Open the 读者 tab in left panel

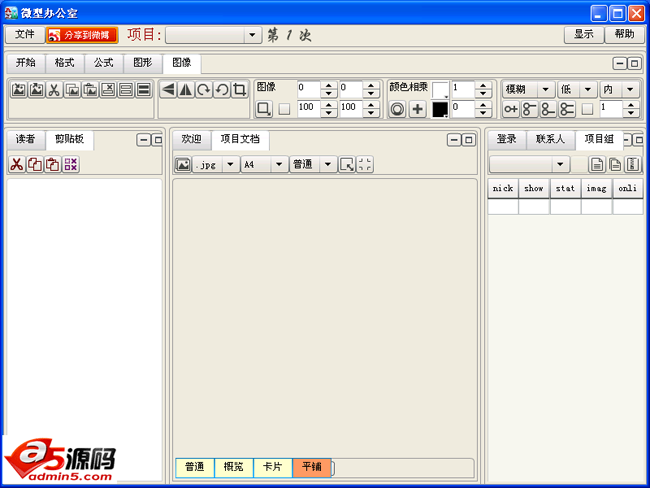coord(26,139)
